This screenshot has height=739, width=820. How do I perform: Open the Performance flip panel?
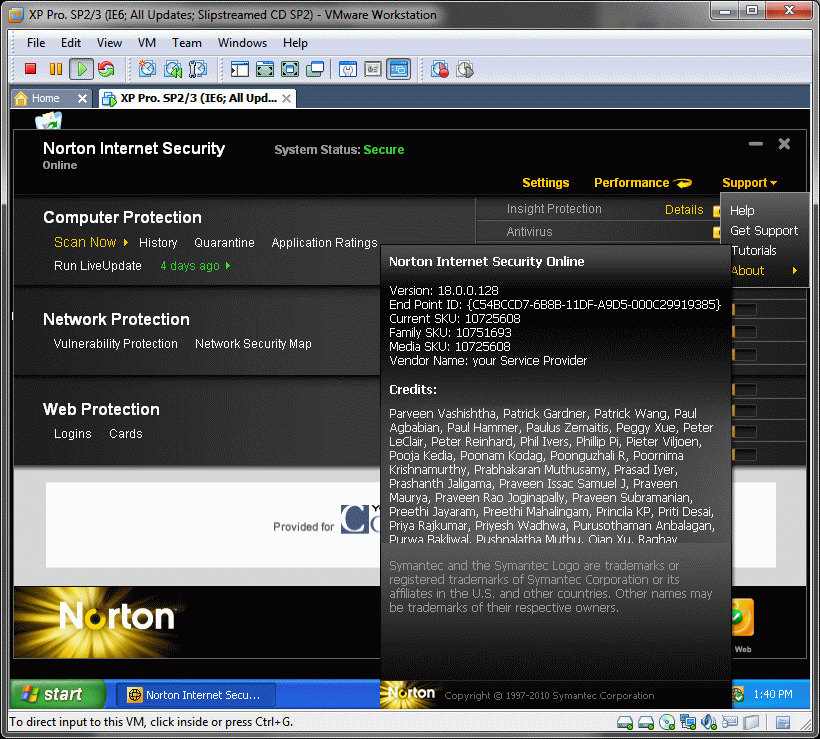pos(642,183)
